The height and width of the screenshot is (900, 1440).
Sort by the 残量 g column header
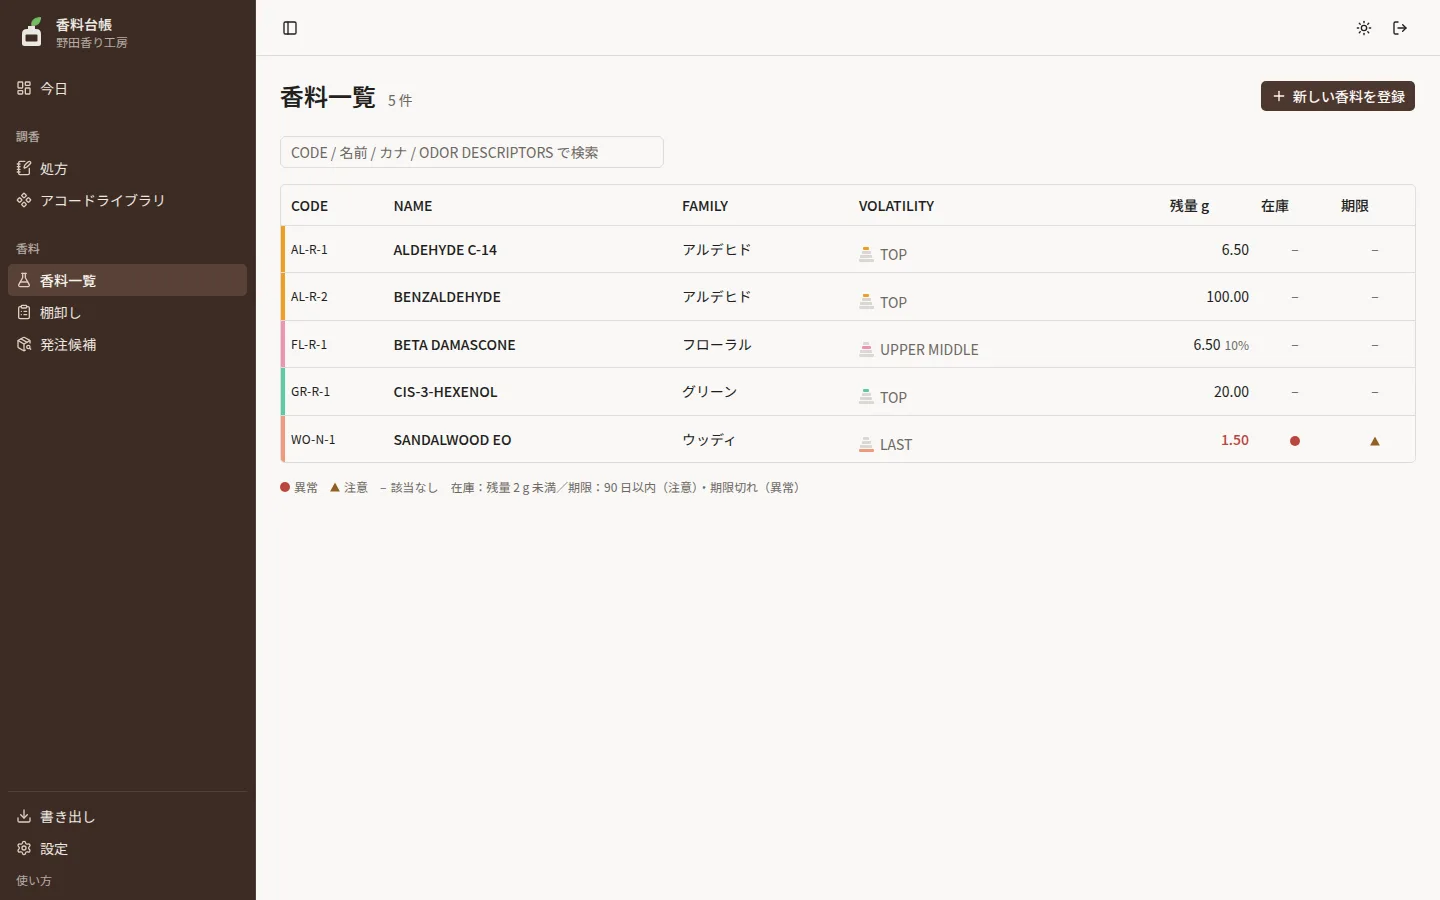(1190, 206)
